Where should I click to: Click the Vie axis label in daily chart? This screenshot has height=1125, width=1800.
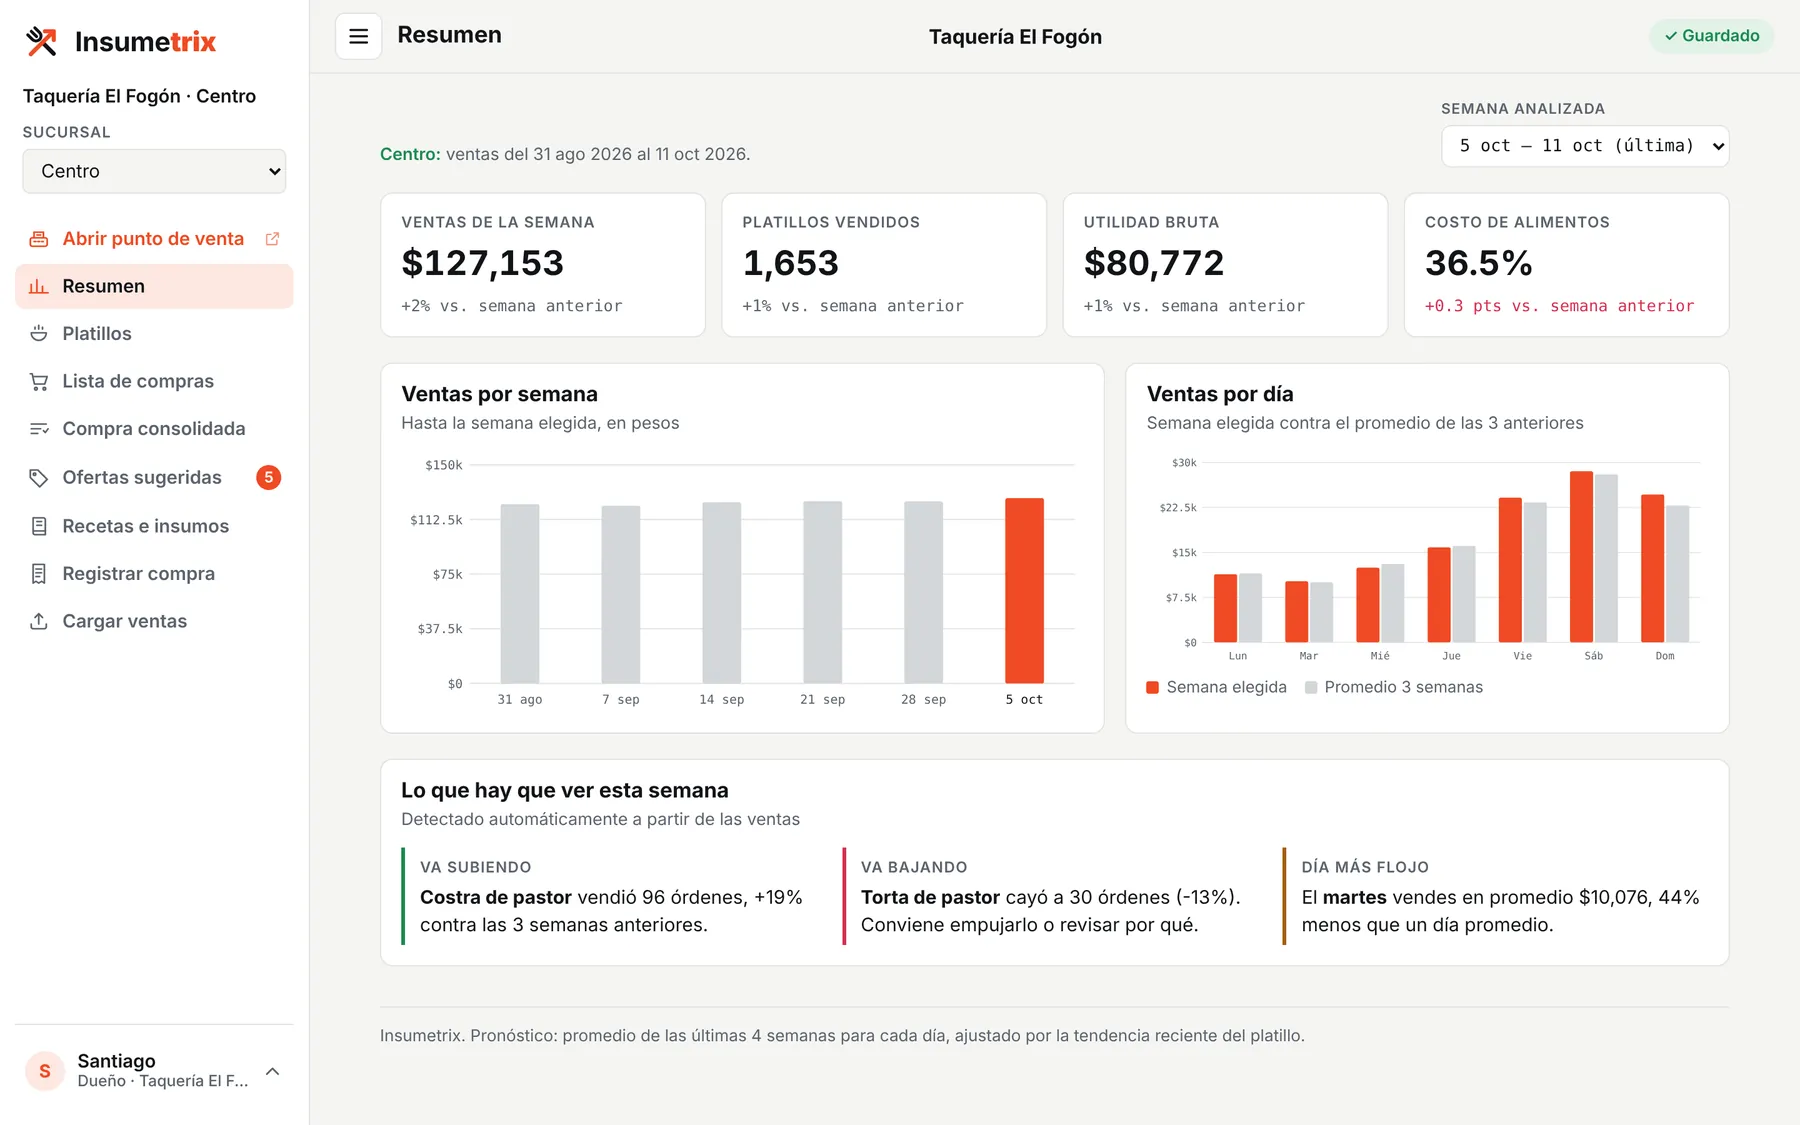1522,656
